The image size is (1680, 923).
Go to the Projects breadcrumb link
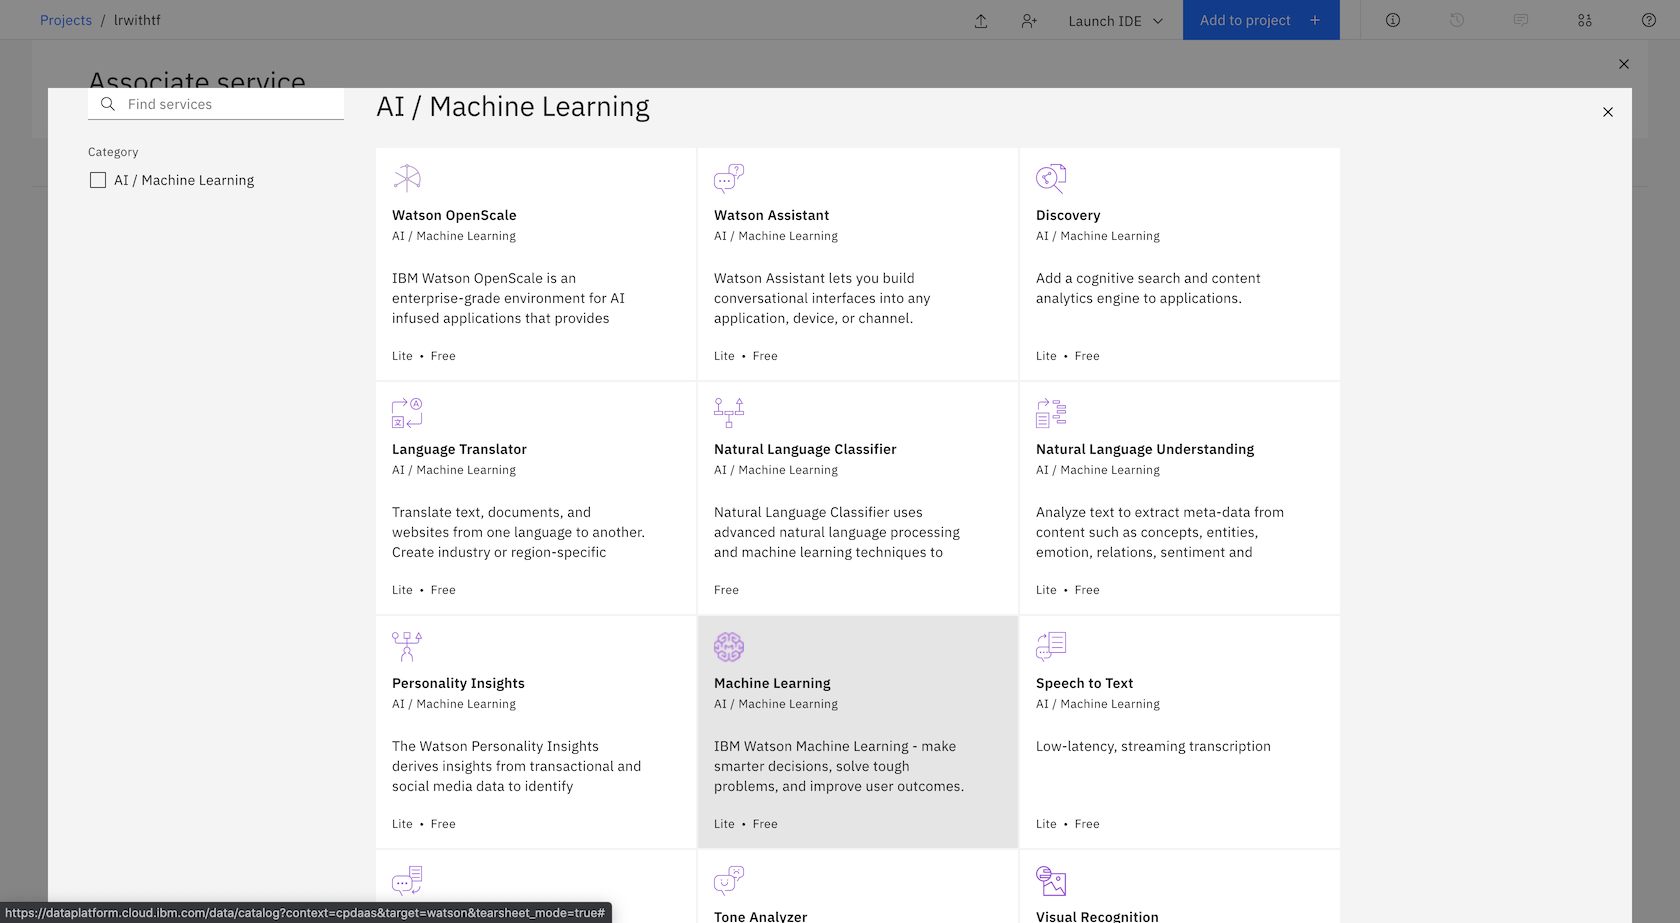pyautogui.click(x=66, y=20)
